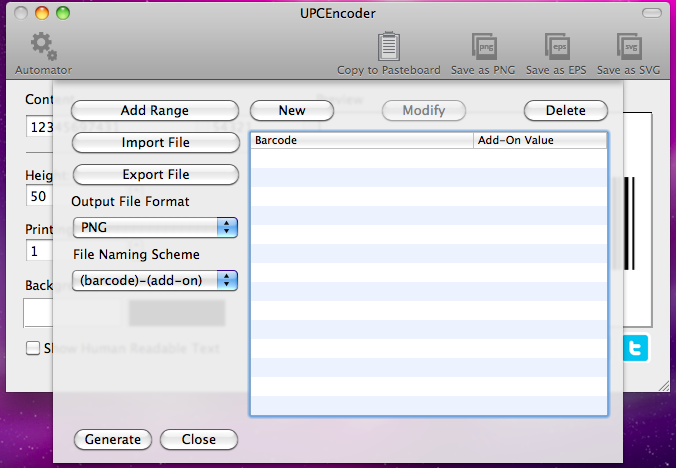The height and width of the screenshot is (468, 676).
Task: Click the Content field starting with 123
Action: pyautogui.click(x=40, y=126)
